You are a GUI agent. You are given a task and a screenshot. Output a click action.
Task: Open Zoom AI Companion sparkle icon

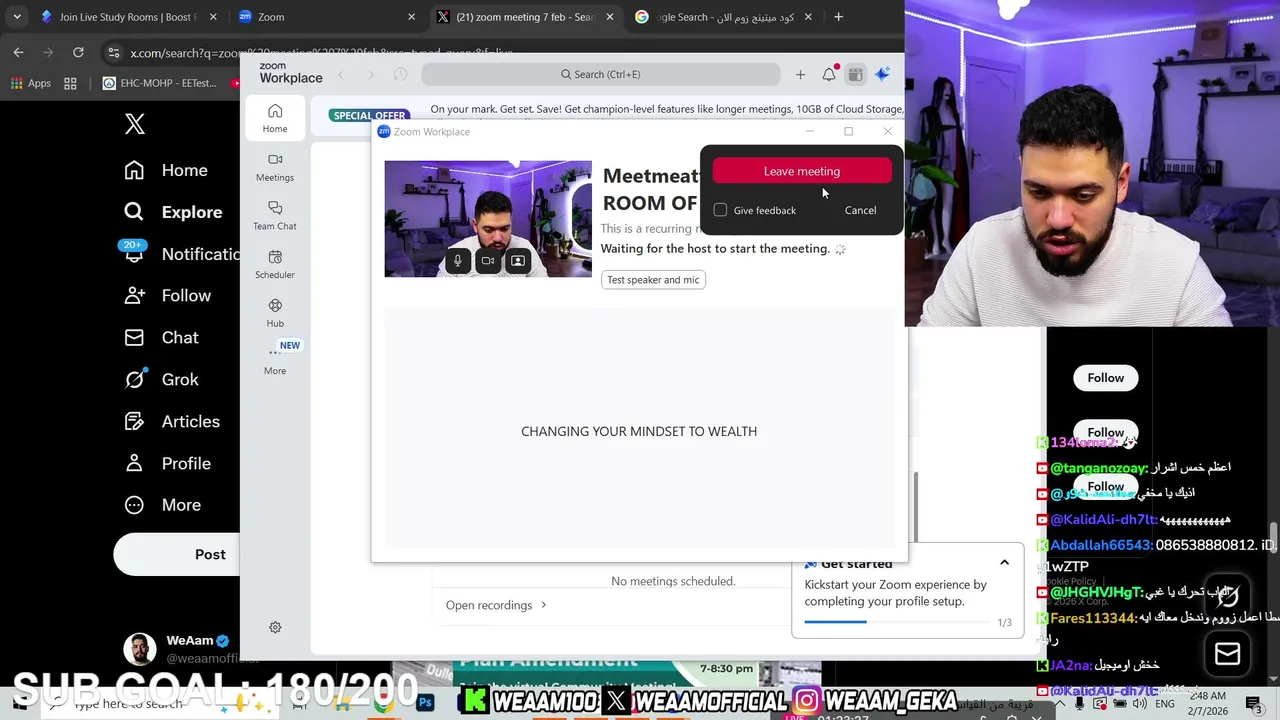click(882, 74)
